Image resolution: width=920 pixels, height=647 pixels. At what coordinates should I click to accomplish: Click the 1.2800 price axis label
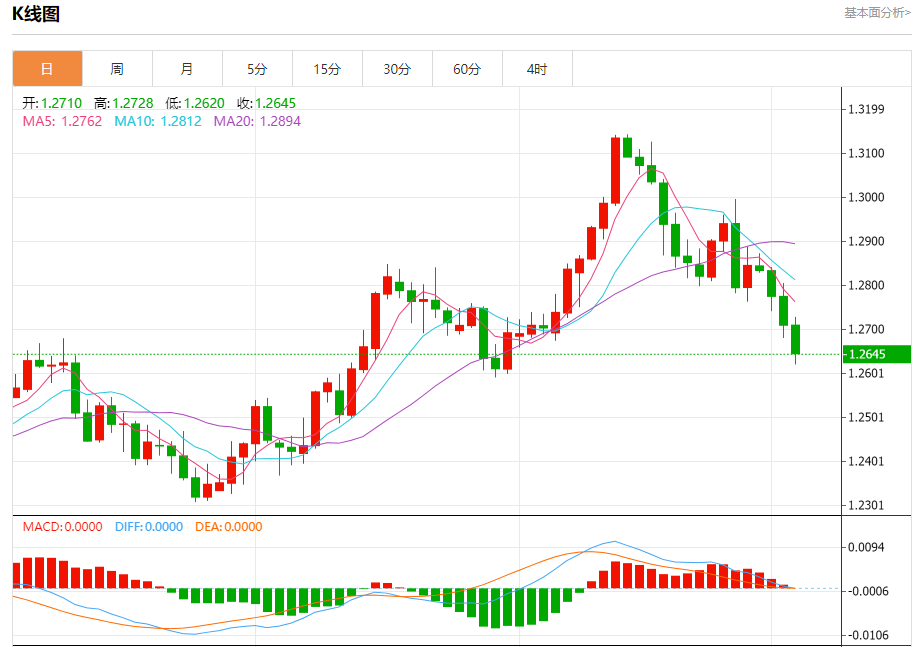866,285
